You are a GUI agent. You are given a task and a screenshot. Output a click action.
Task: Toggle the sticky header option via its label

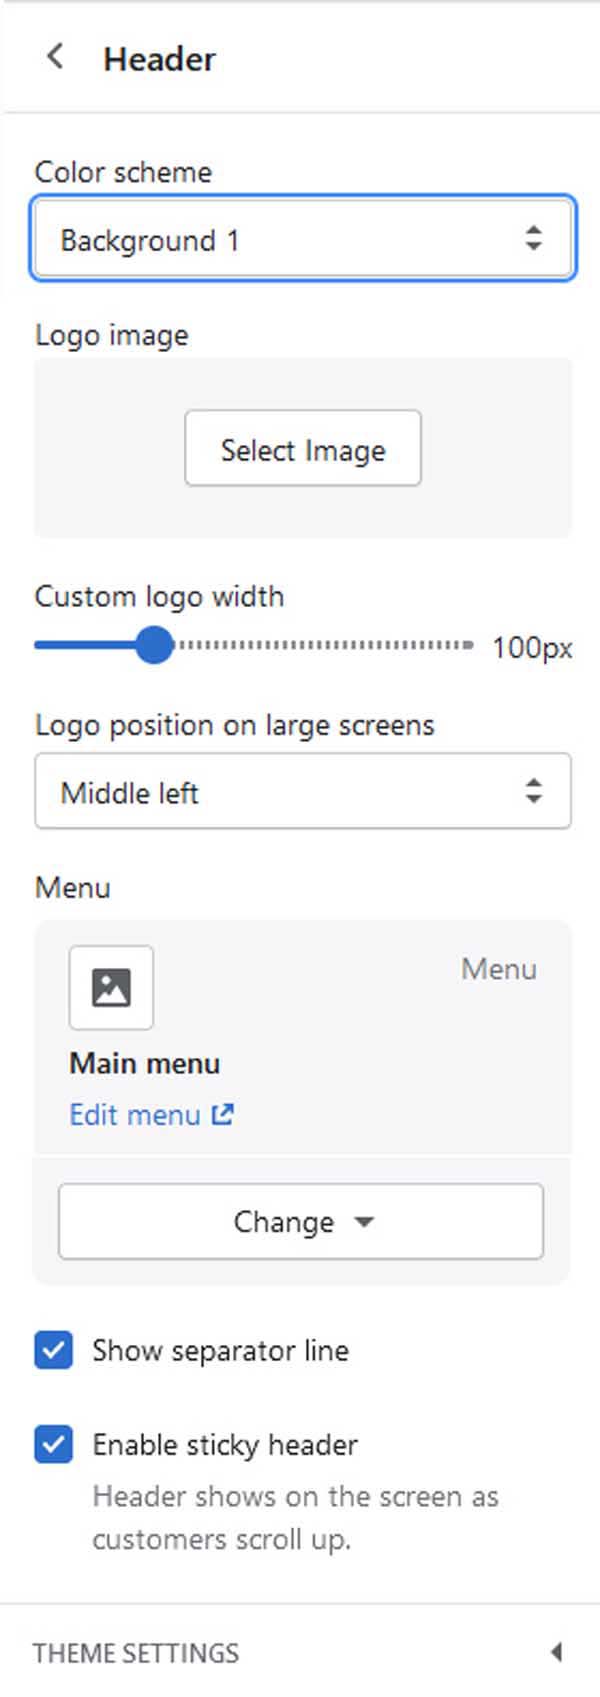pos(225,1445)
